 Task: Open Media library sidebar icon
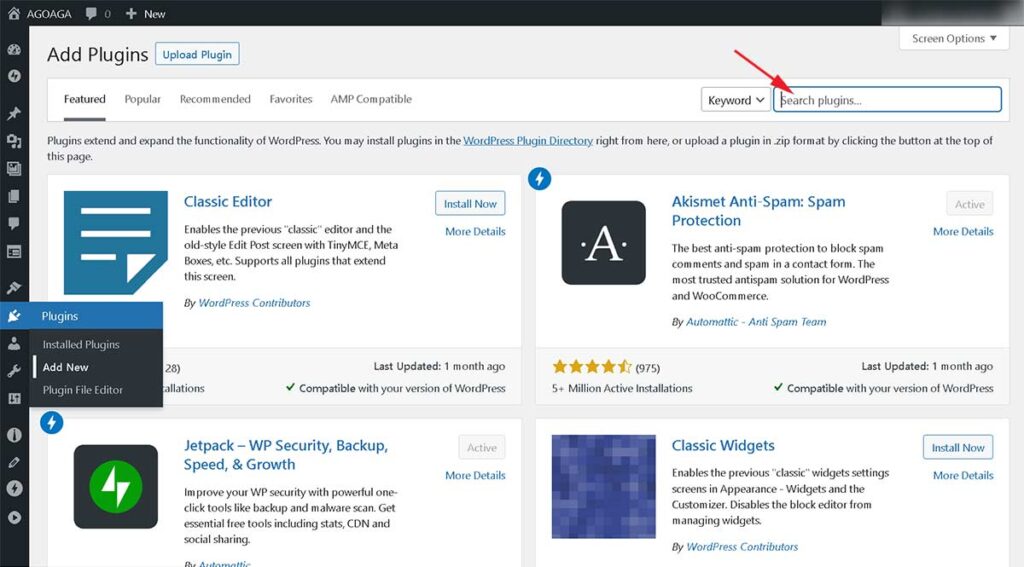14,140
